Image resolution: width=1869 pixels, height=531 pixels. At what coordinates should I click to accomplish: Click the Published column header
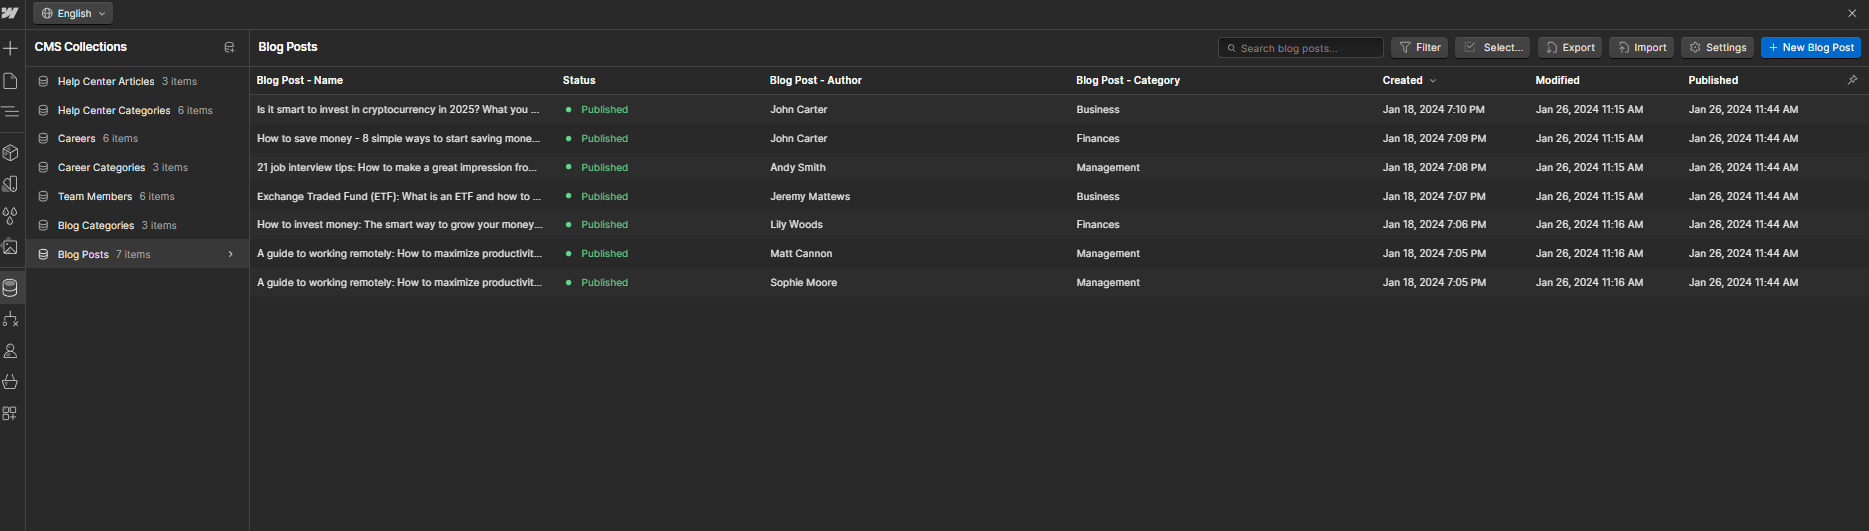[x=1713, y=80]
